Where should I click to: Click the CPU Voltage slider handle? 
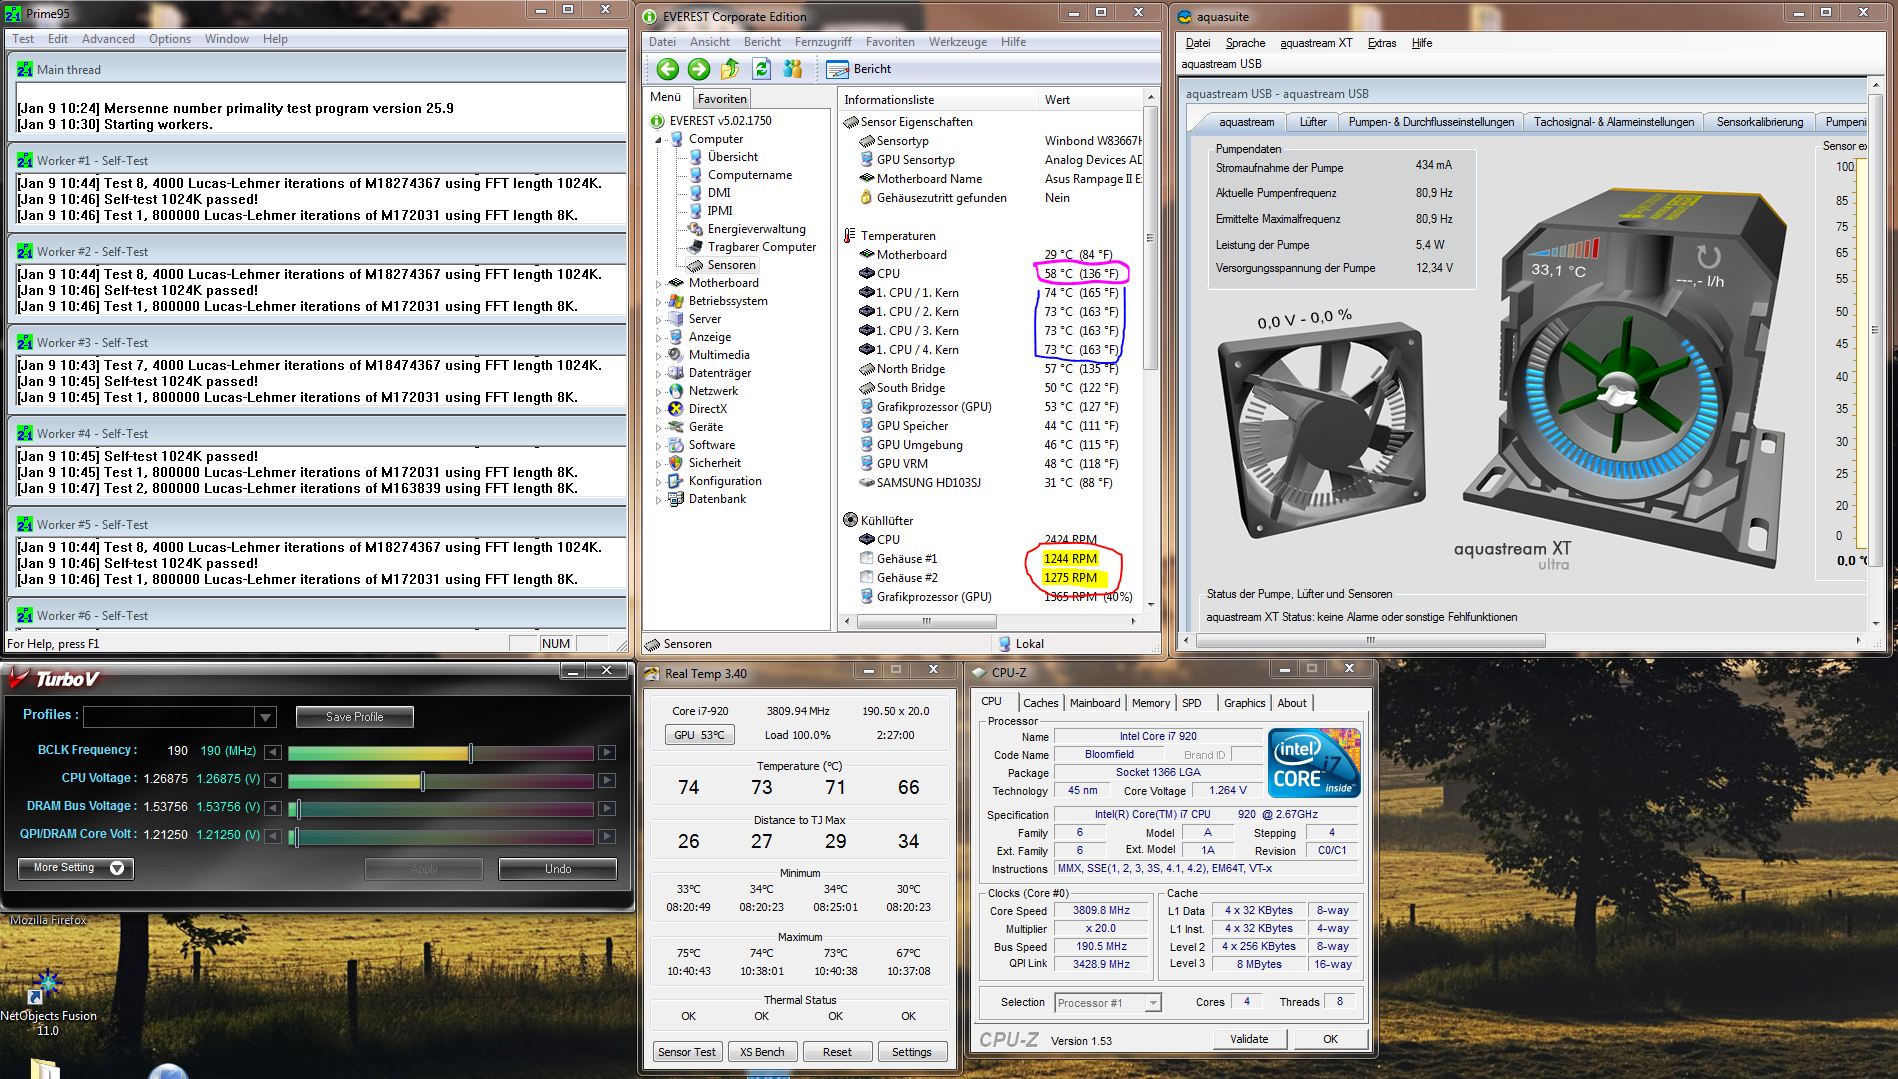tap(423, 780)
